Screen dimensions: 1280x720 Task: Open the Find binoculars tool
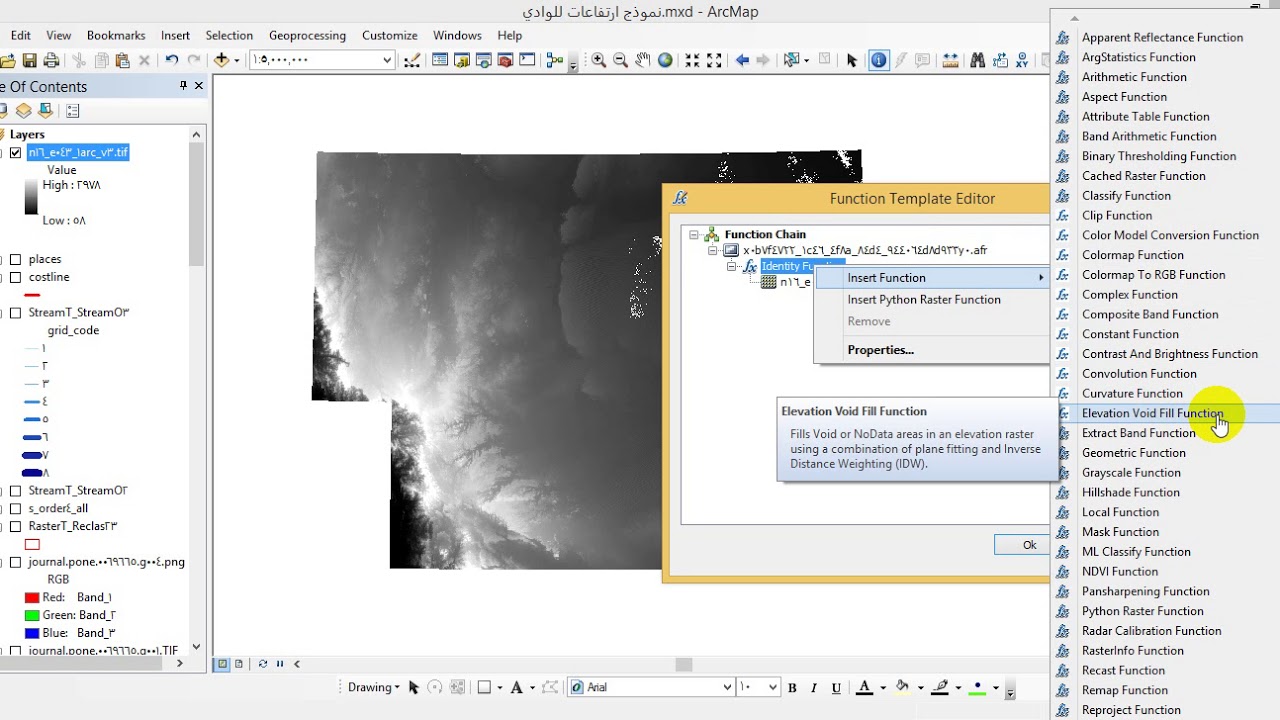point(978,60)
